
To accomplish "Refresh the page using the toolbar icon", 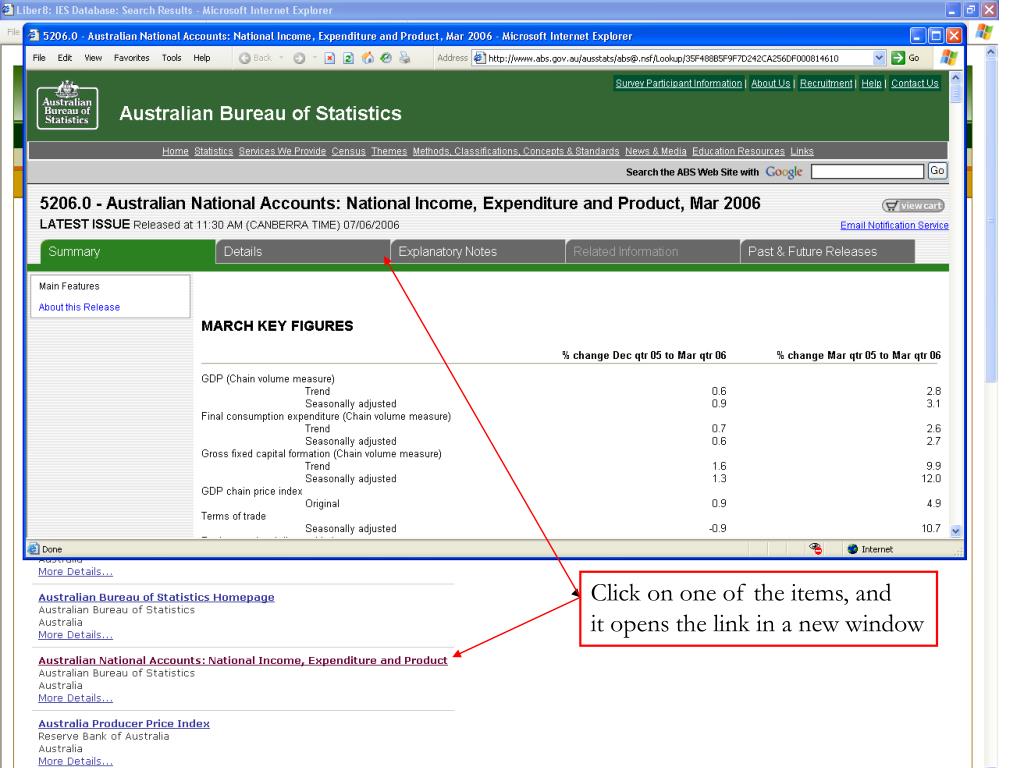I will click(x=349, y=58).
